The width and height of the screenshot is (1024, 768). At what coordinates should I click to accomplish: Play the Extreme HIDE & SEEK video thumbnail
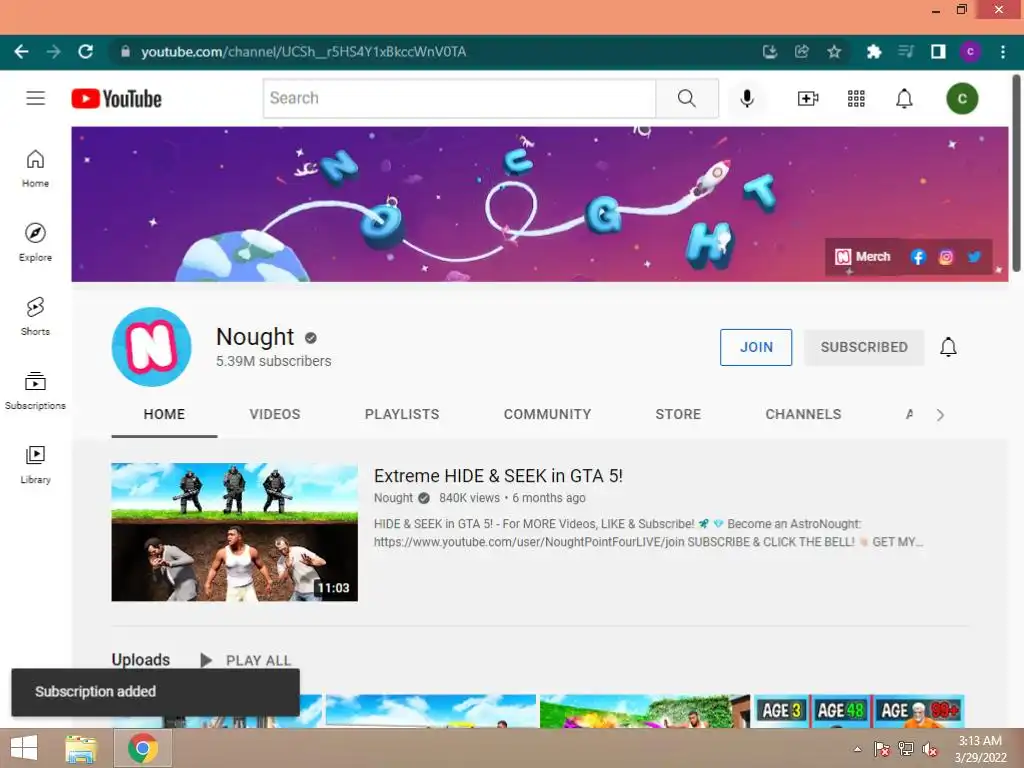click(234, 532)
